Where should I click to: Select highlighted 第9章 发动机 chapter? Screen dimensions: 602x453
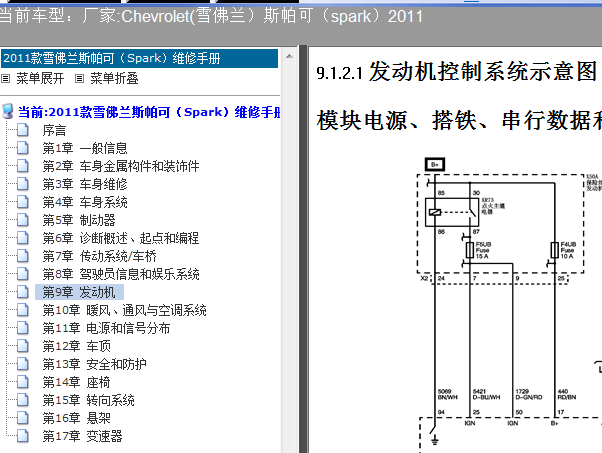click(79, 292)
